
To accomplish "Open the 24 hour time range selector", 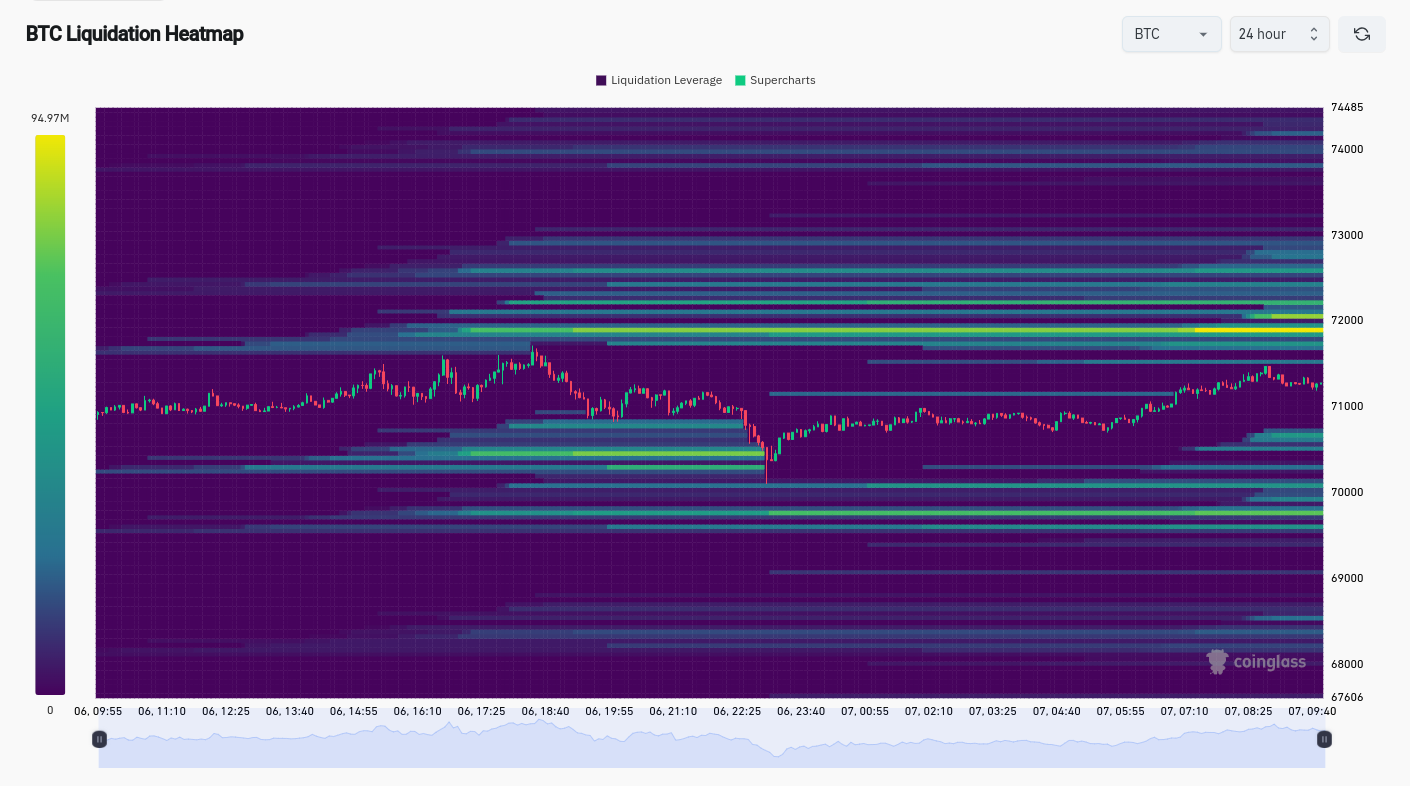I will pos(1279,34).
